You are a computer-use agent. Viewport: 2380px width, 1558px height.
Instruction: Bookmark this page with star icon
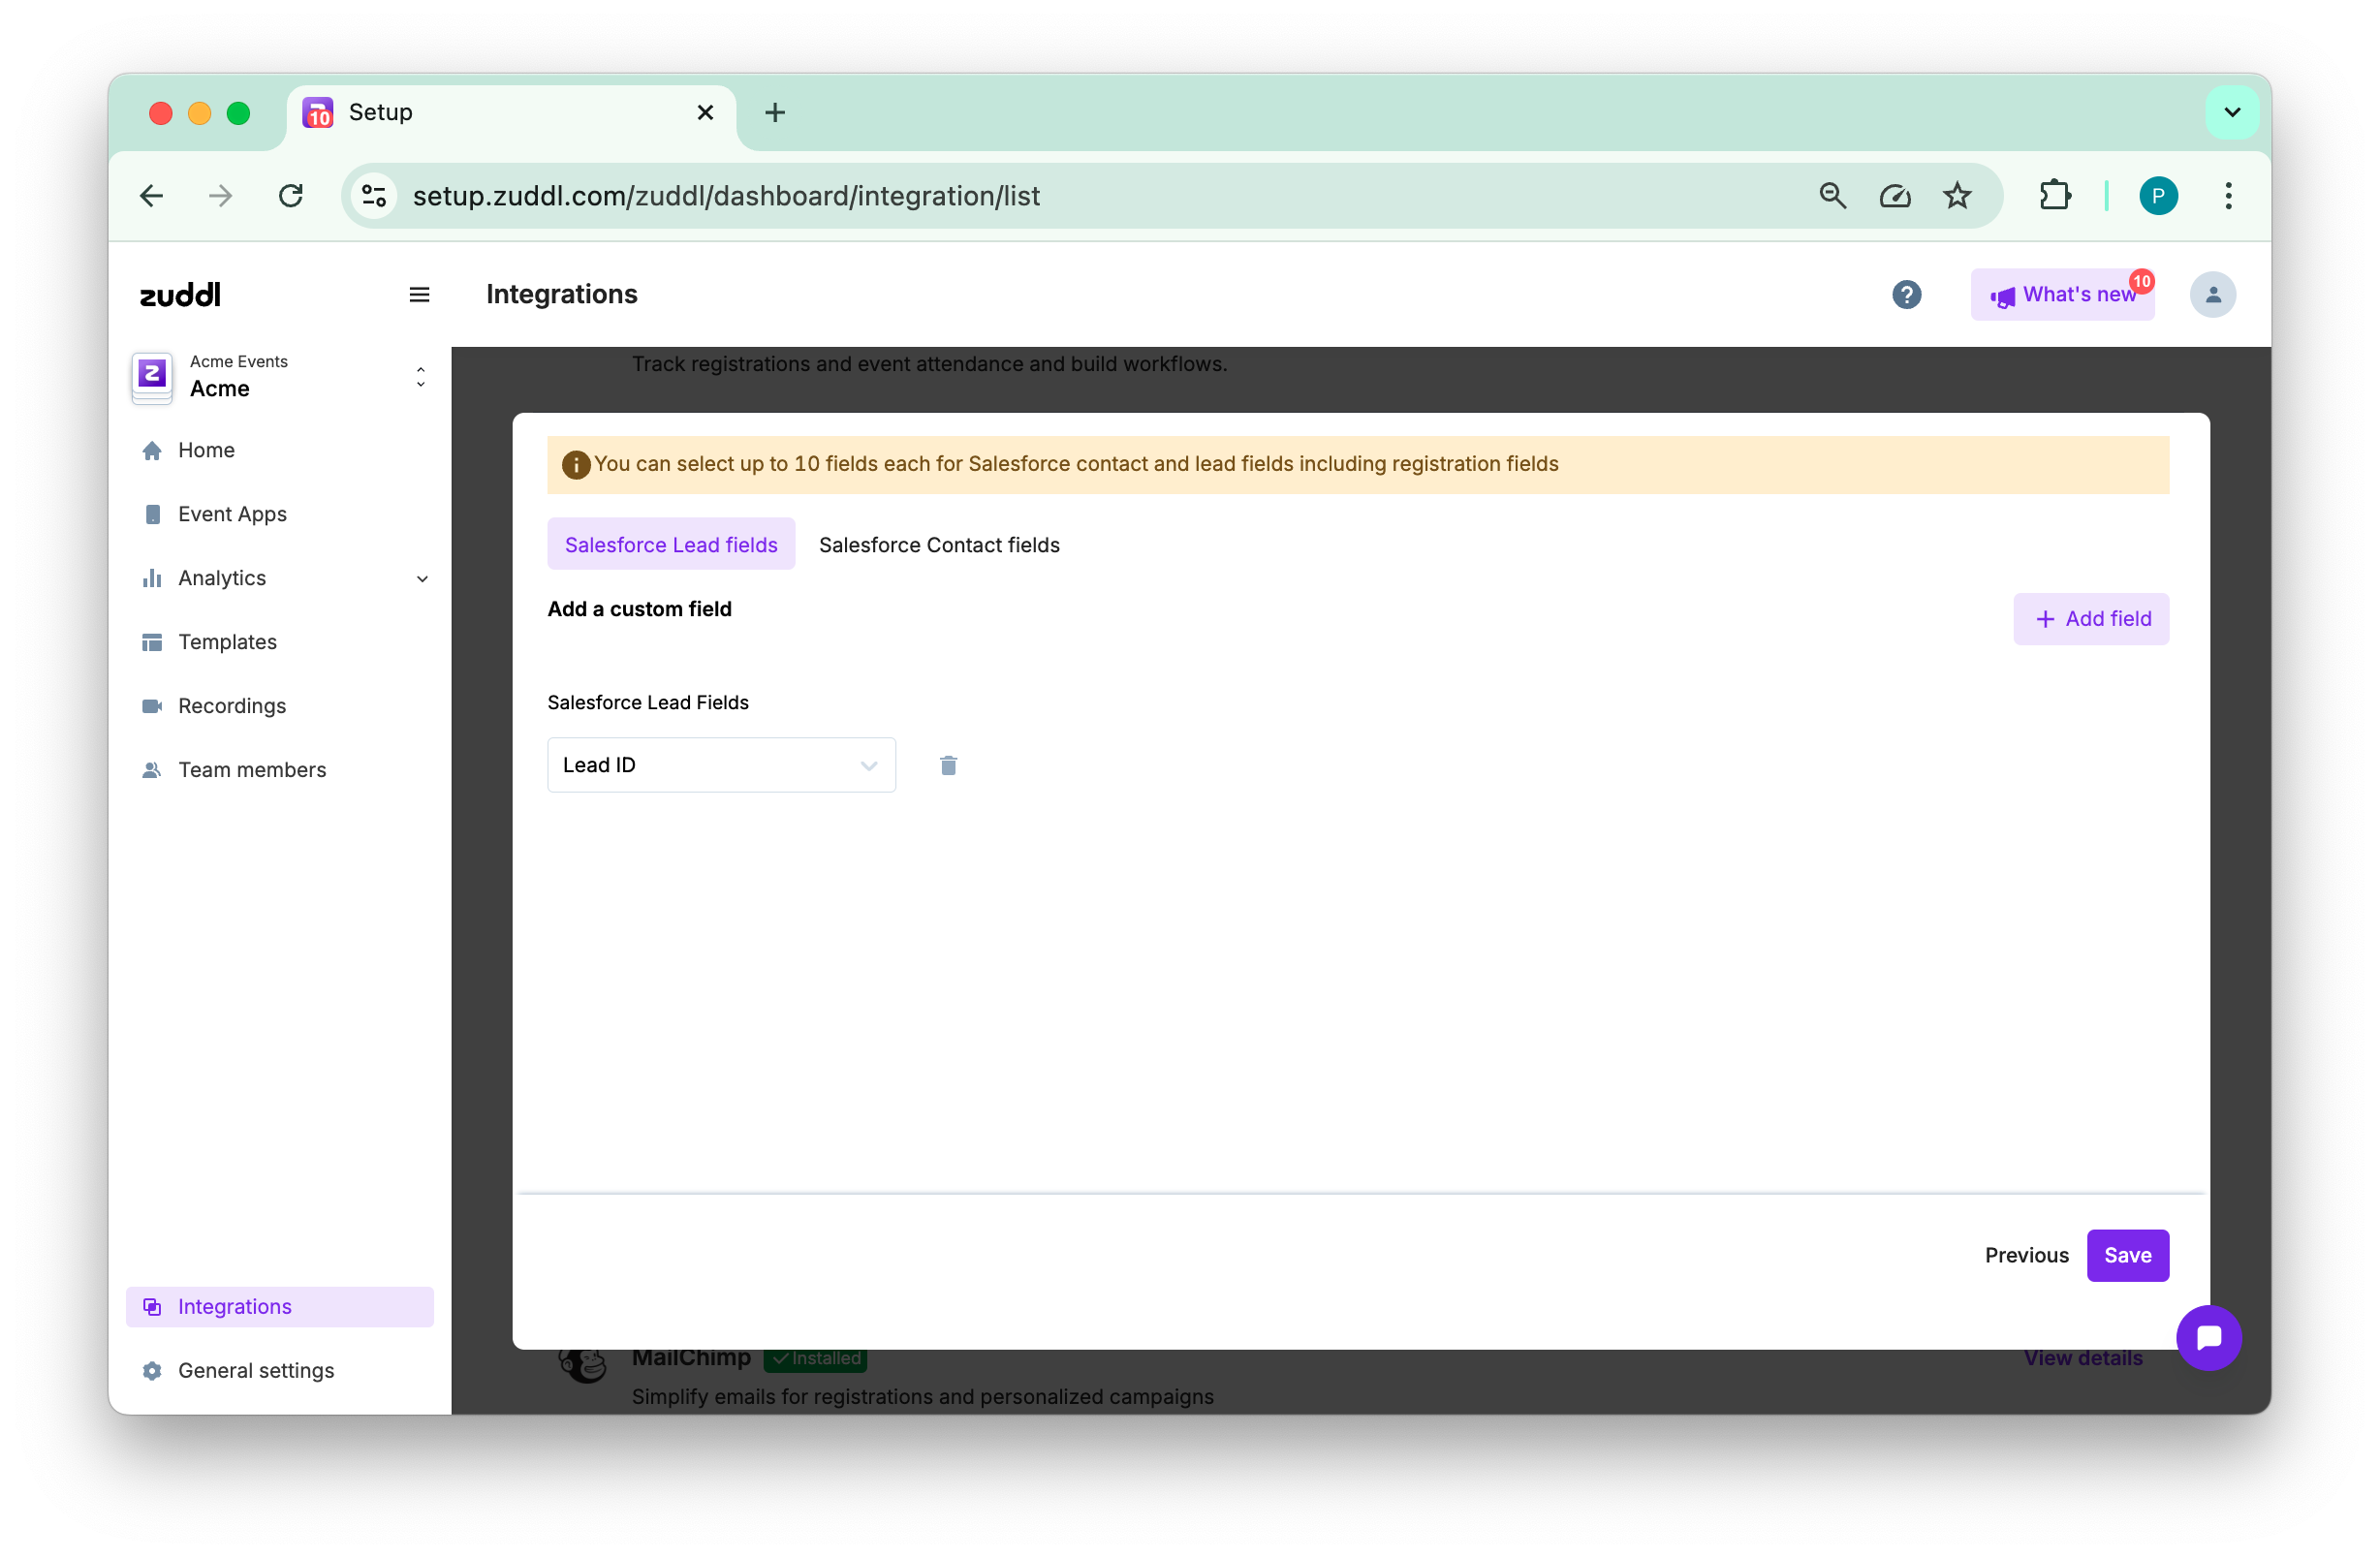point(1956,195)
